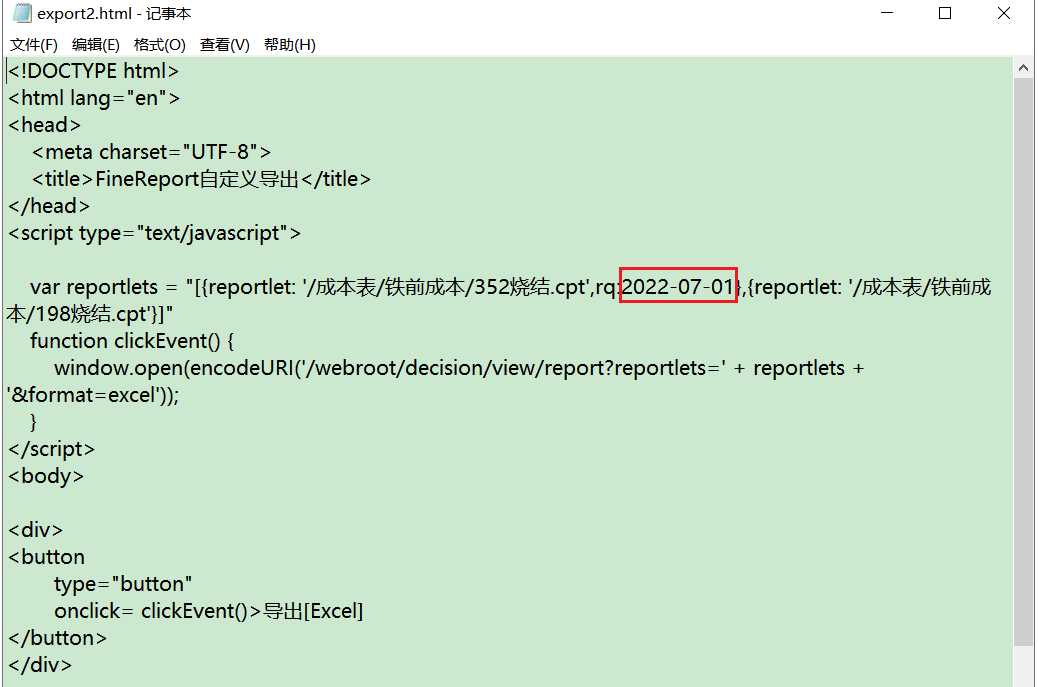
Task: Open the 帮助(H) menu
Action: click(x=289, y=45)
